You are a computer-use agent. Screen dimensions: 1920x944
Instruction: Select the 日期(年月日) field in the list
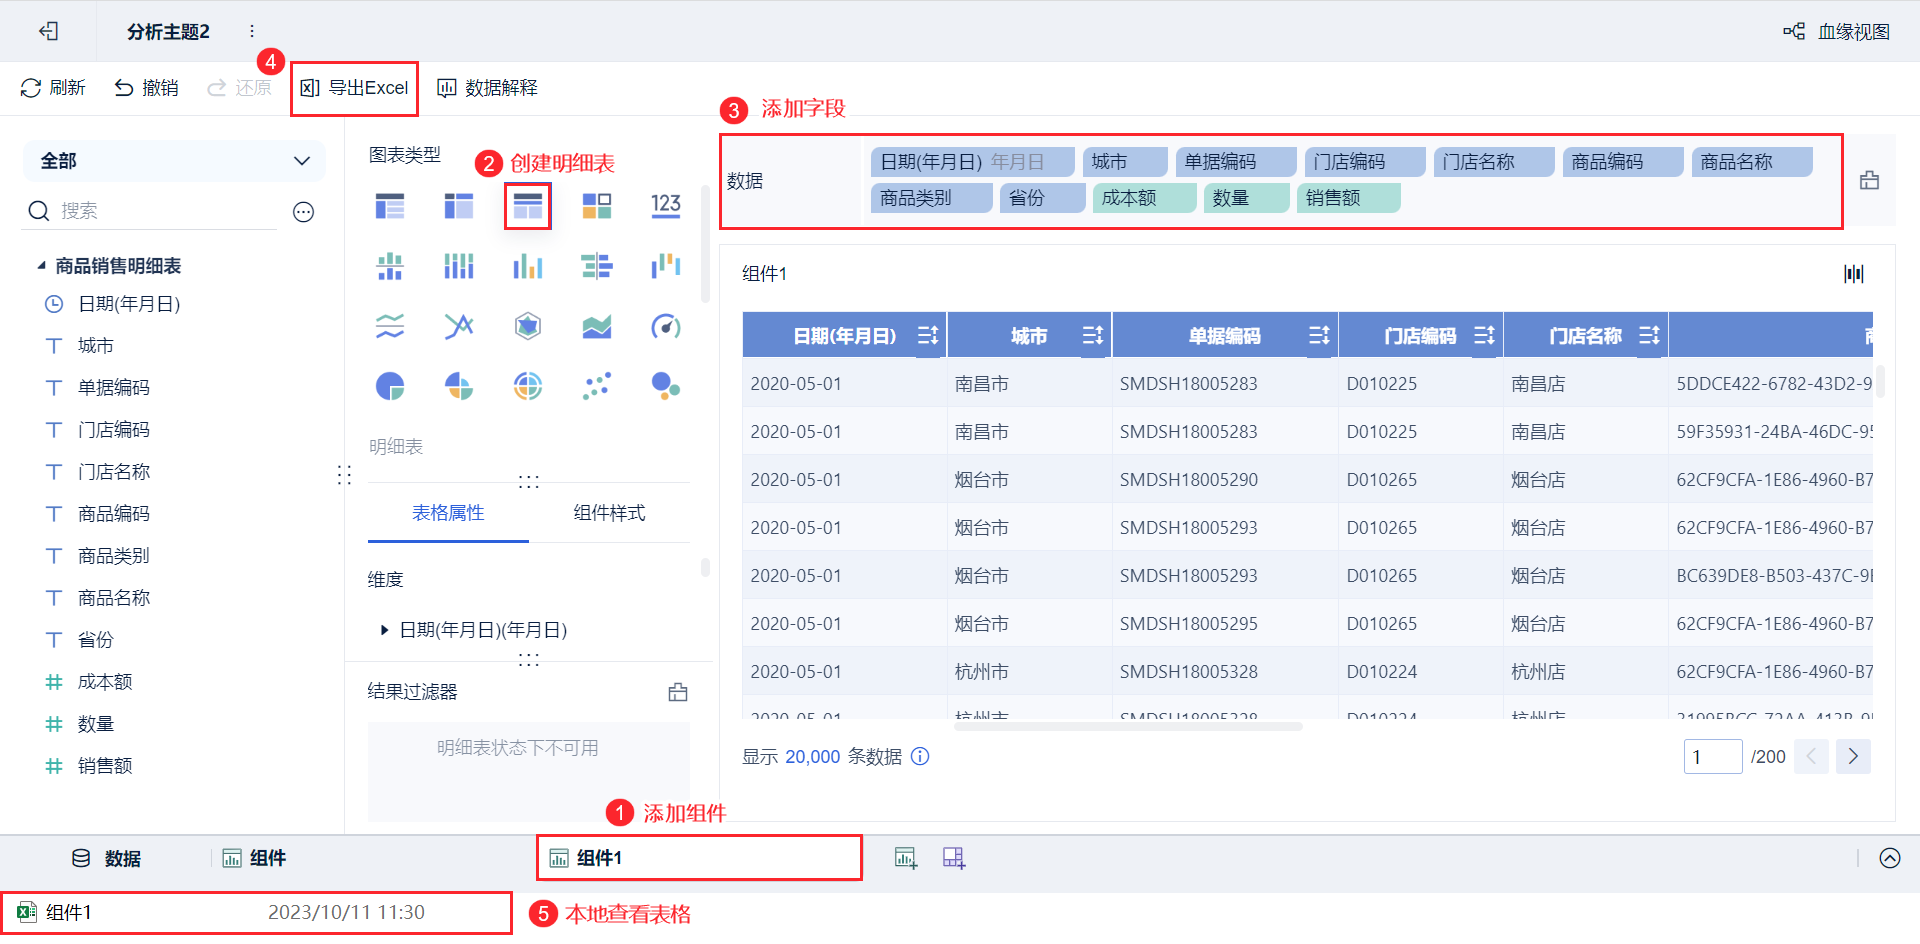(x=129, y=304)
